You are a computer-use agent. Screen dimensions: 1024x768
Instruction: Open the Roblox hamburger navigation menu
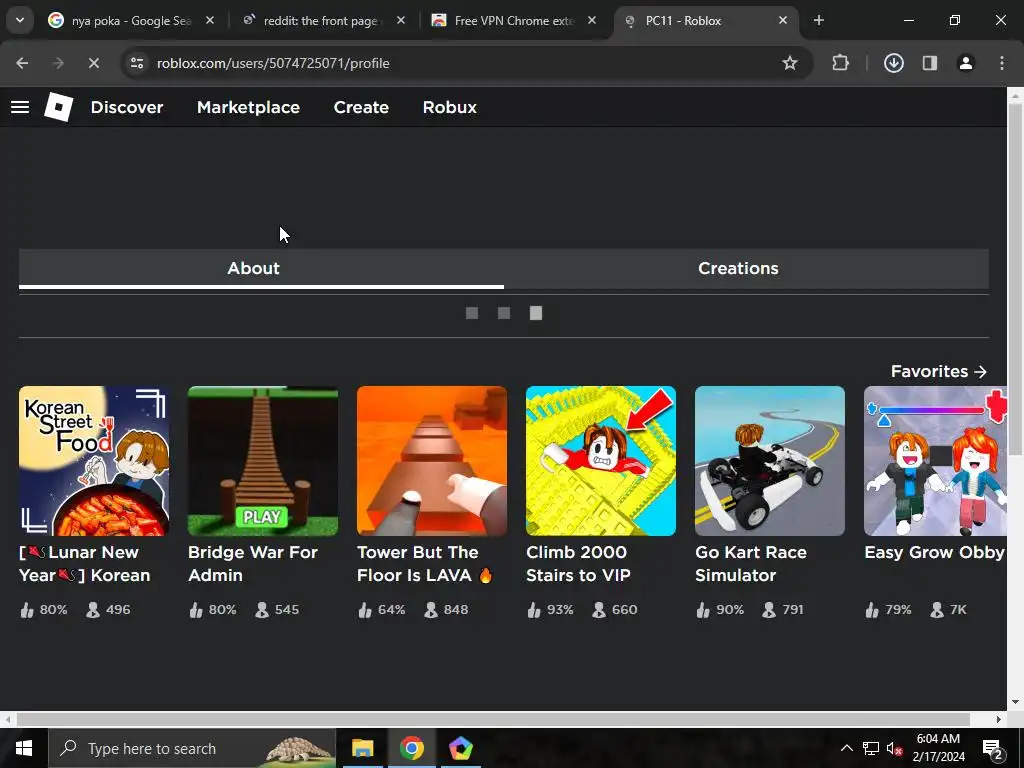pyautogui.click(x=20, y=107)
